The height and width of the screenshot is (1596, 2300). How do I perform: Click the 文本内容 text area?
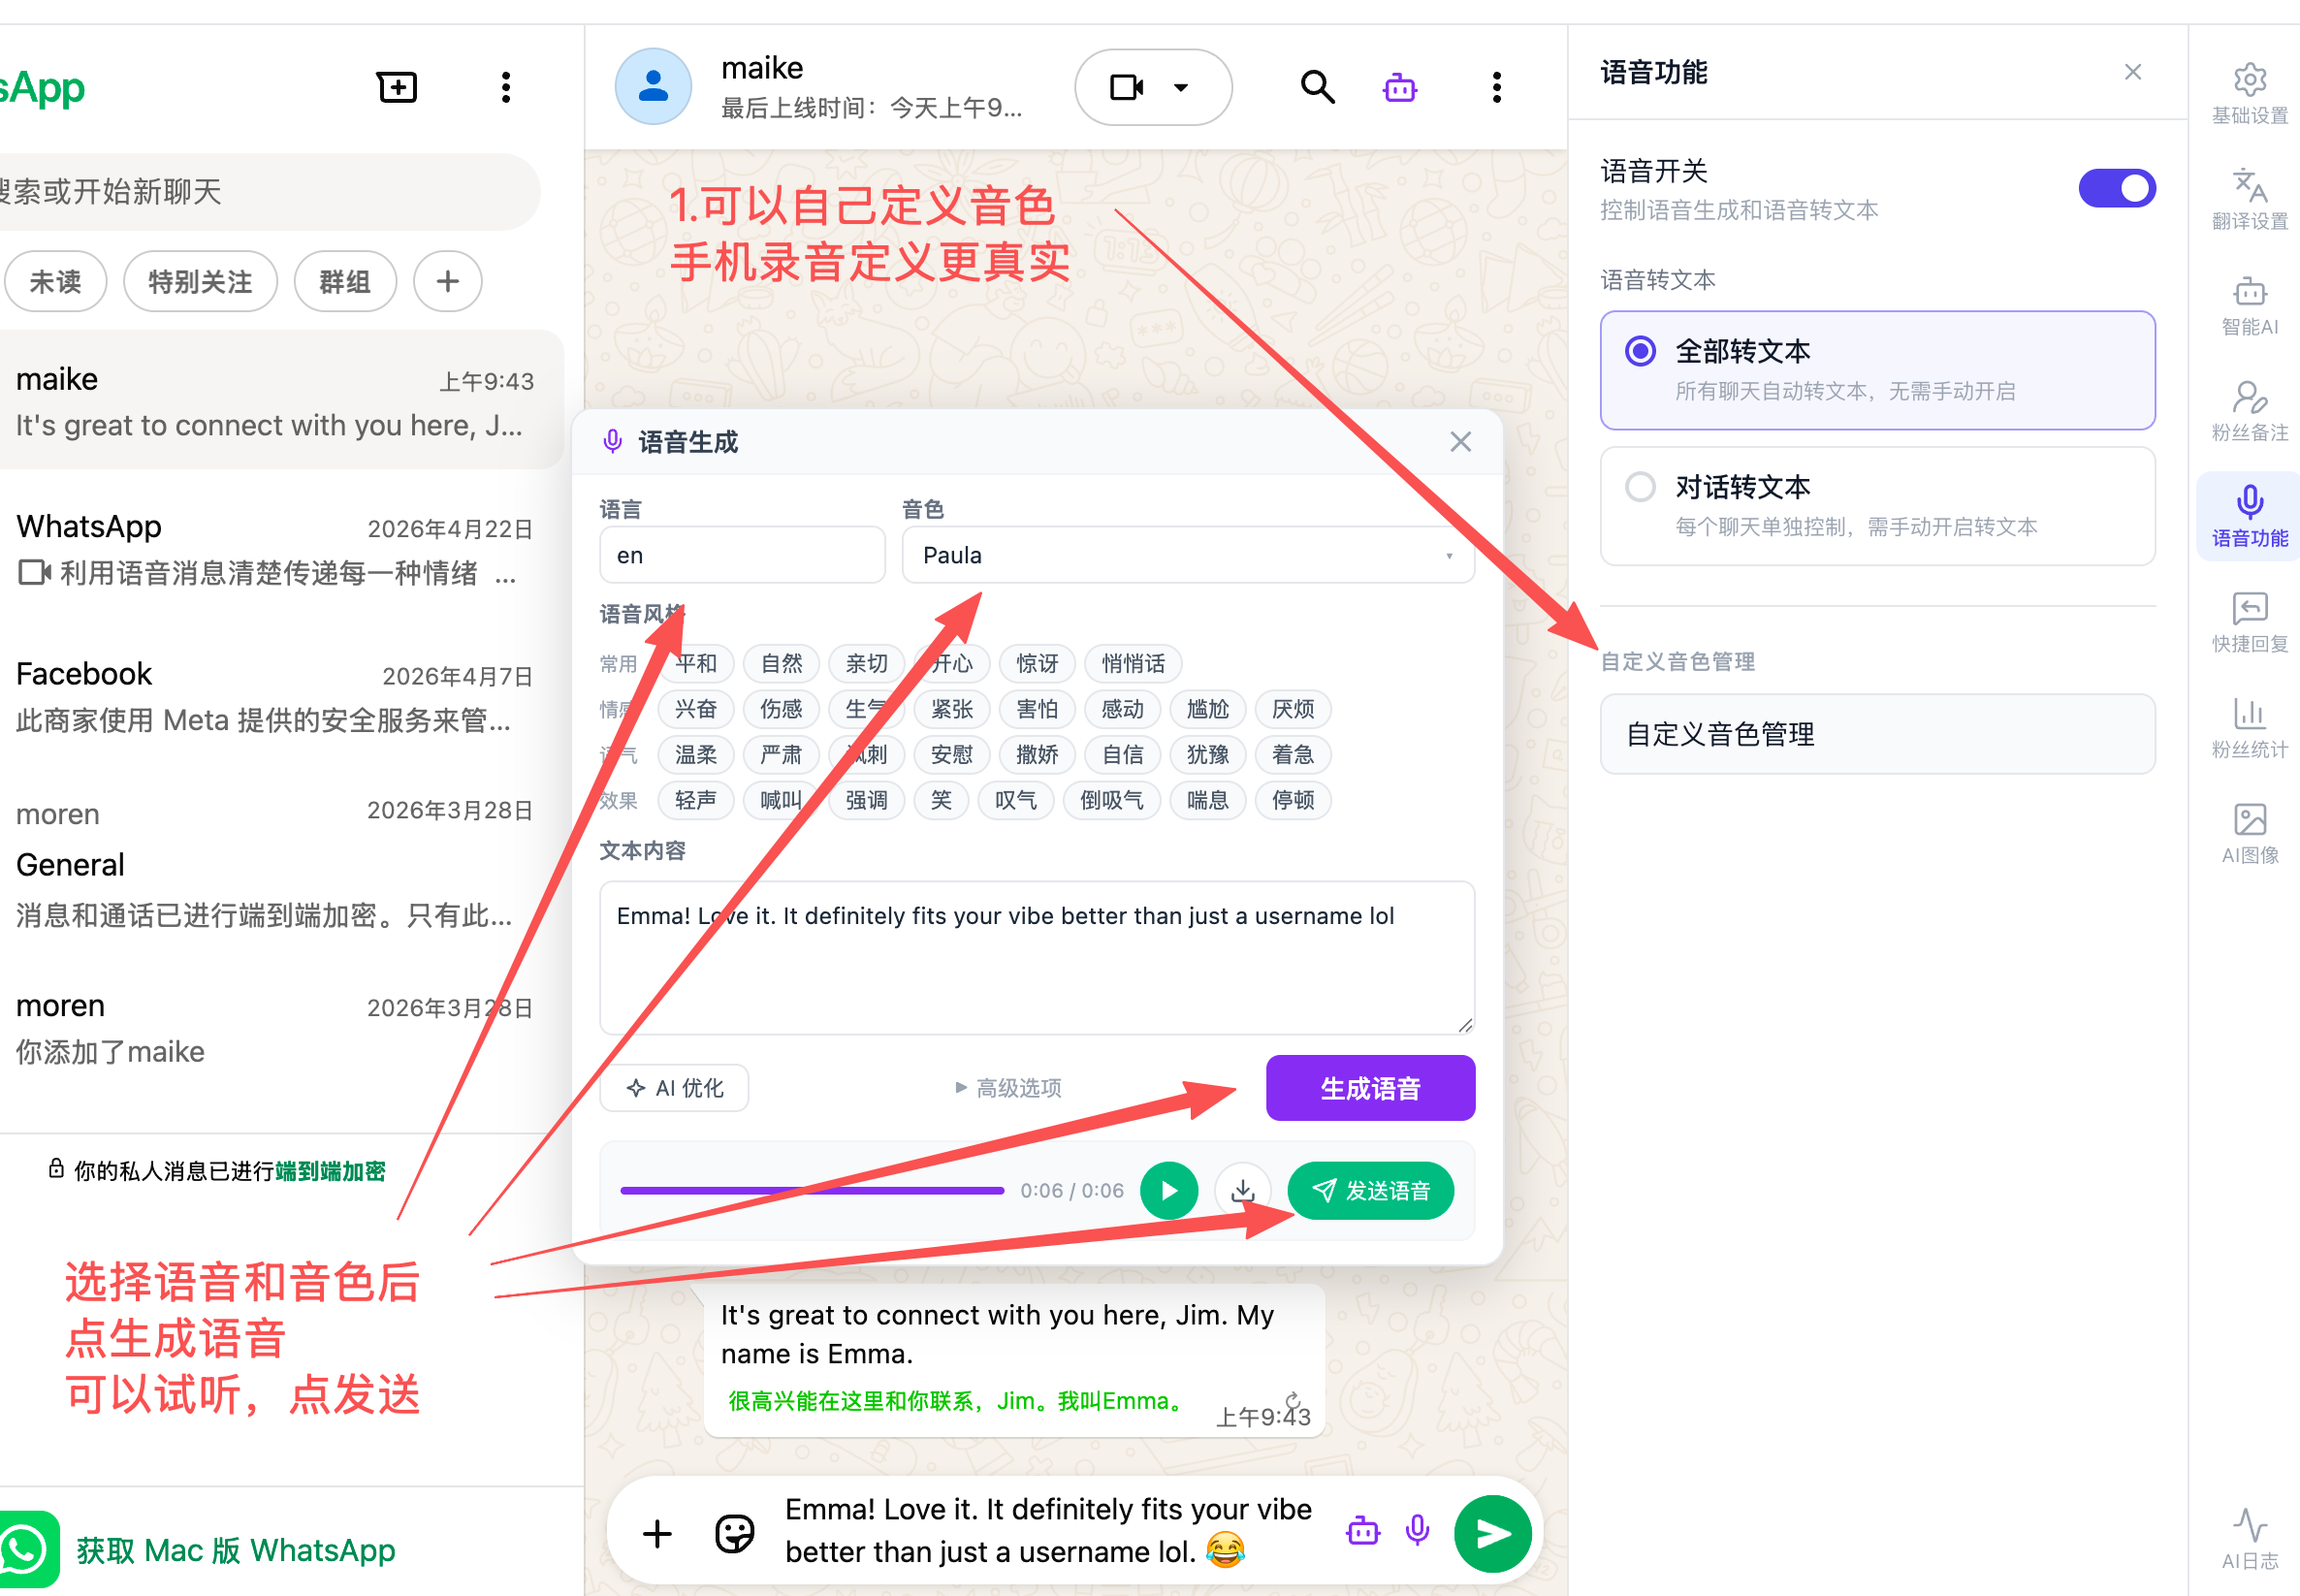click(x=1037, y=957)
